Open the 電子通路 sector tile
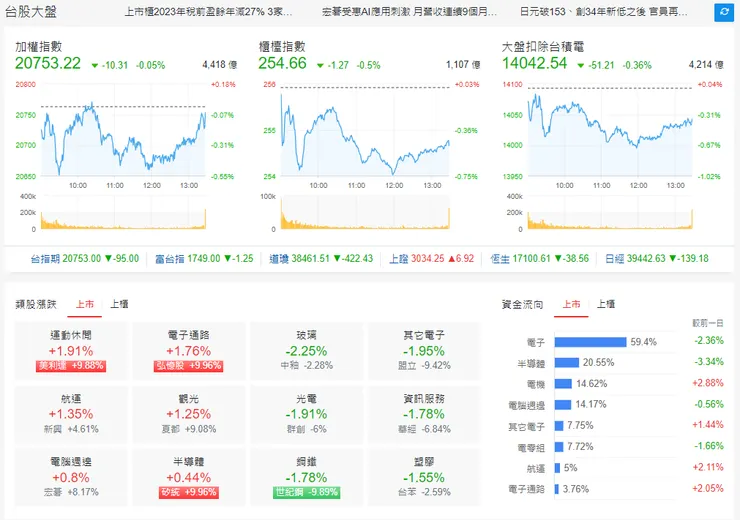Screen dimensions: 740x520 pyautogui.click(x=190, y=351)
